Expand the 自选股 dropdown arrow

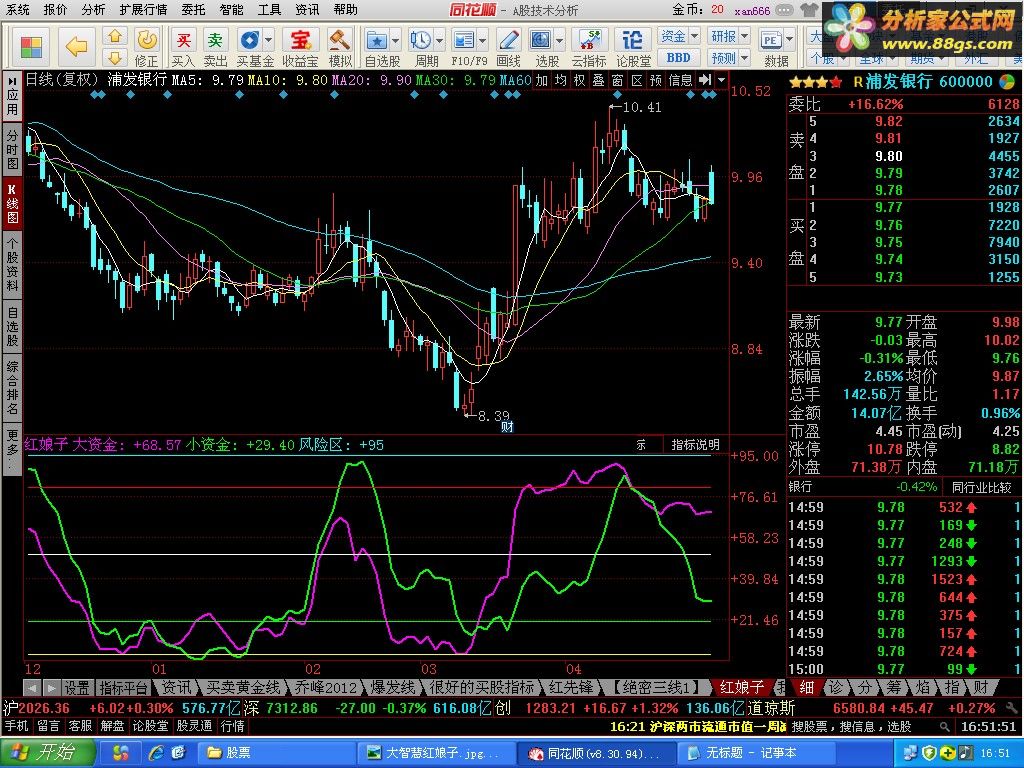(396, 40)
